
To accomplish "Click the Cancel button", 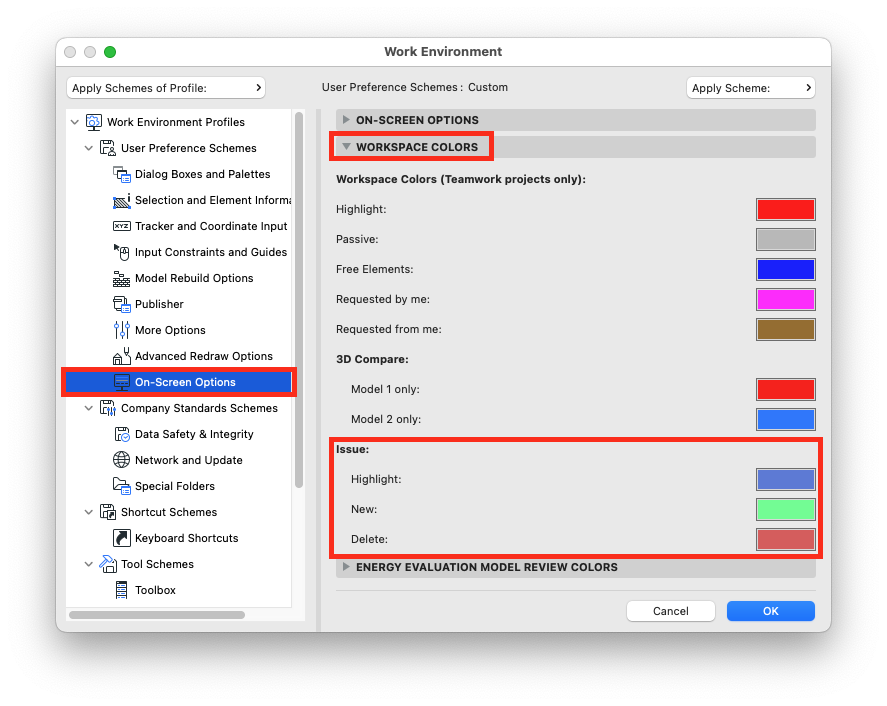I will [x=671, y=611].
